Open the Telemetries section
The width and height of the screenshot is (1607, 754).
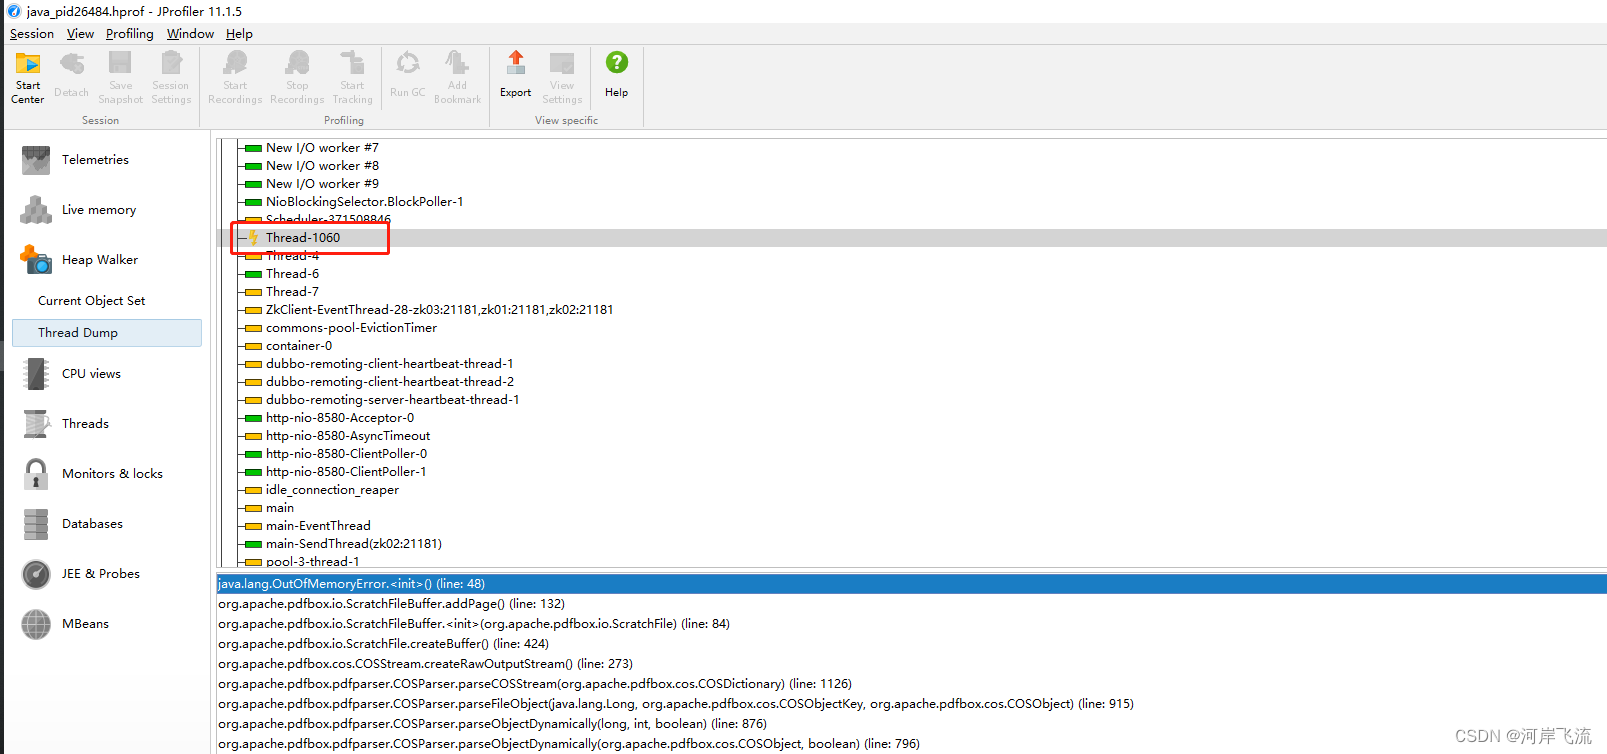click(x=95, y=160)
